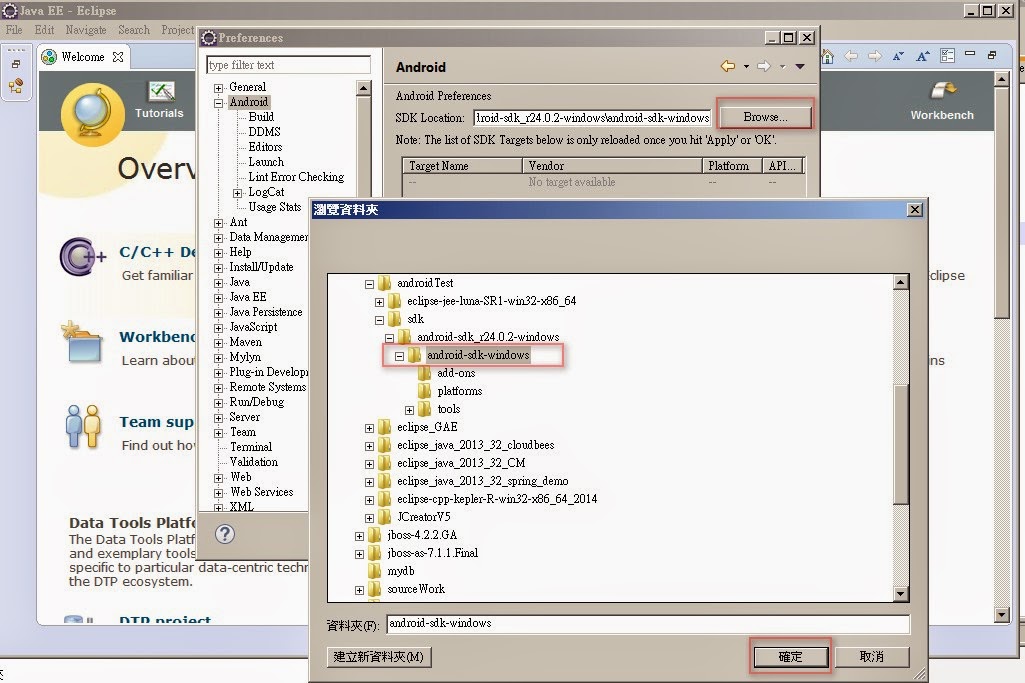Open Preferences help question mark icon
Screen dimensions: 1025x683
click(225, 534)
